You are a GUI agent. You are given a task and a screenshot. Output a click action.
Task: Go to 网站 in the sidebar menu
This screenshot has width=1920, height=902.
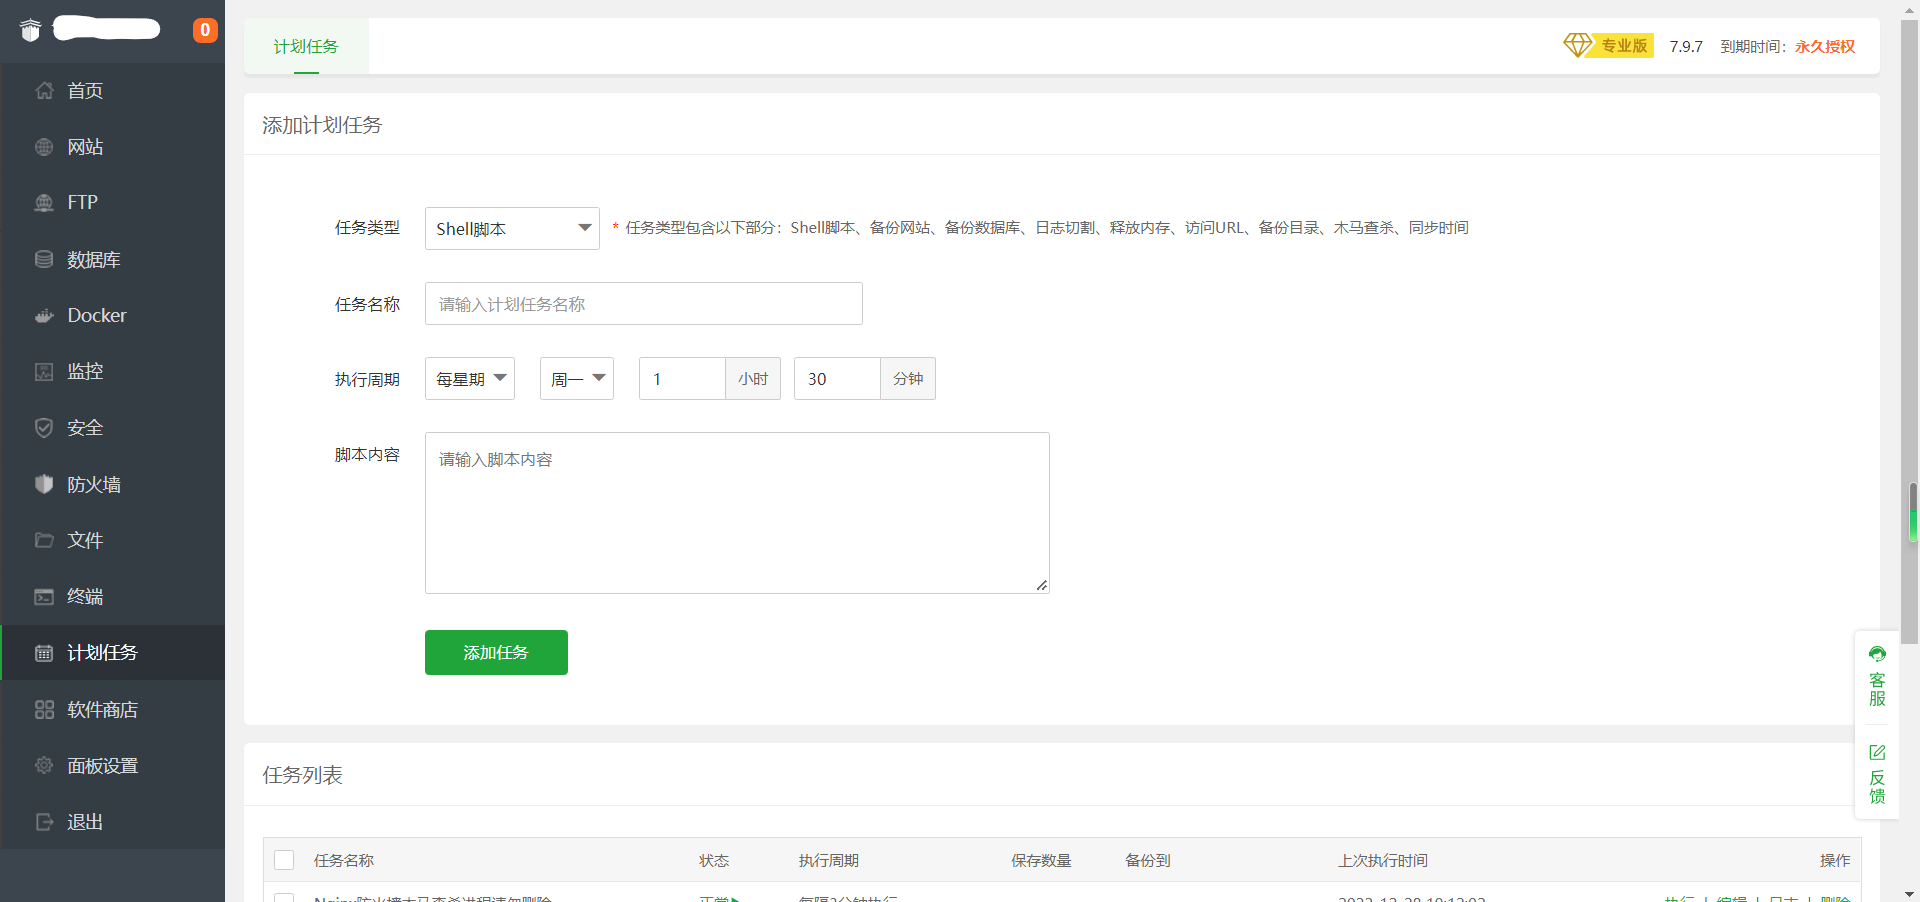pyautogui.click(x=85, y=147)
